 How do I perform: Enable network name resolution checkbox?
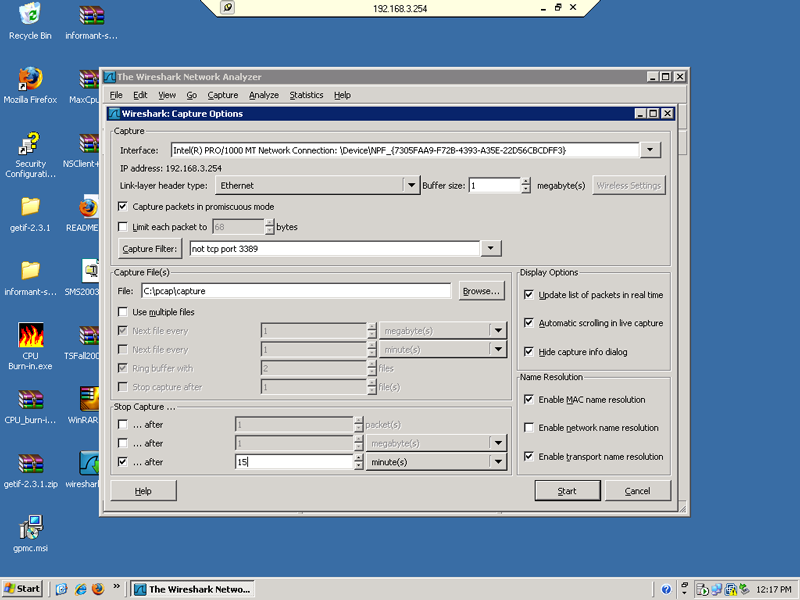point(529,428)
